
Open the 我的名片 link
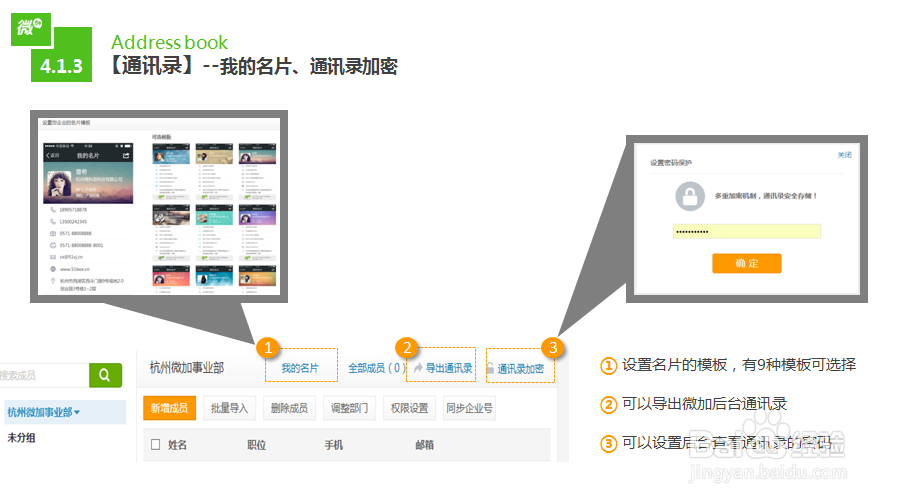point(300,368)
